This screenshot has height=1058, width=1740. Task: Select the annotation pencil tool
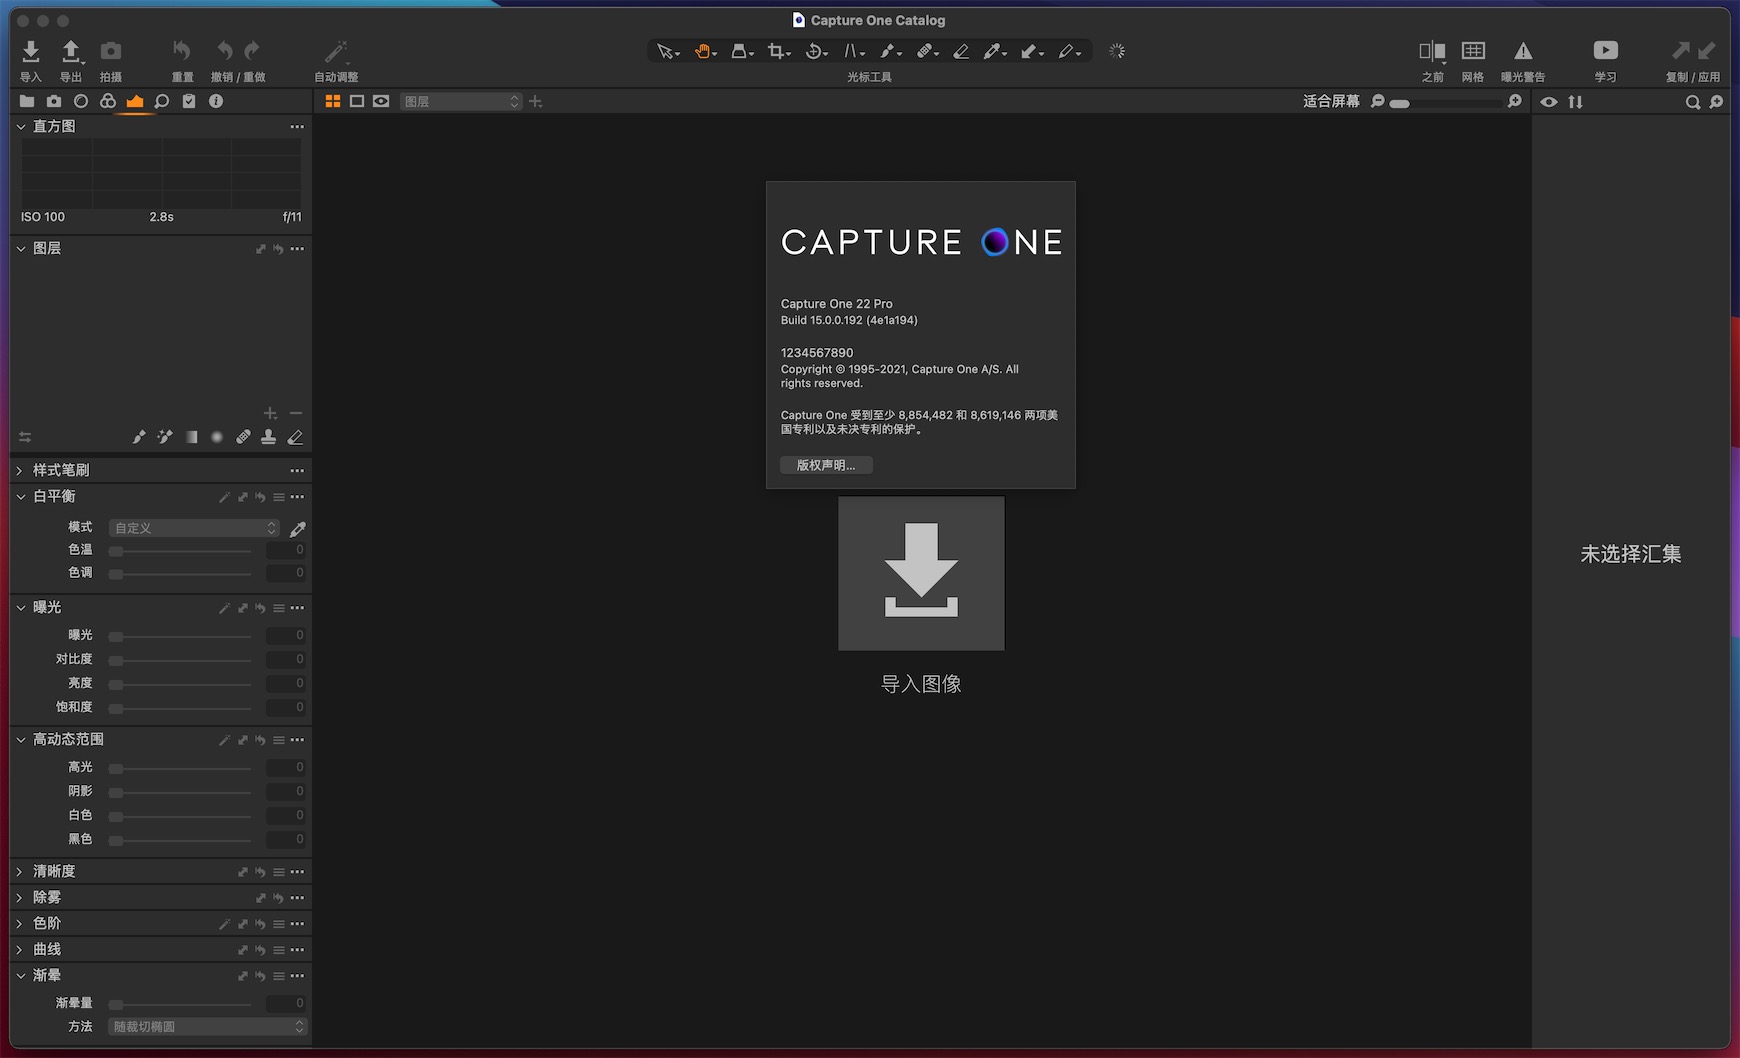pos(1068,51)
